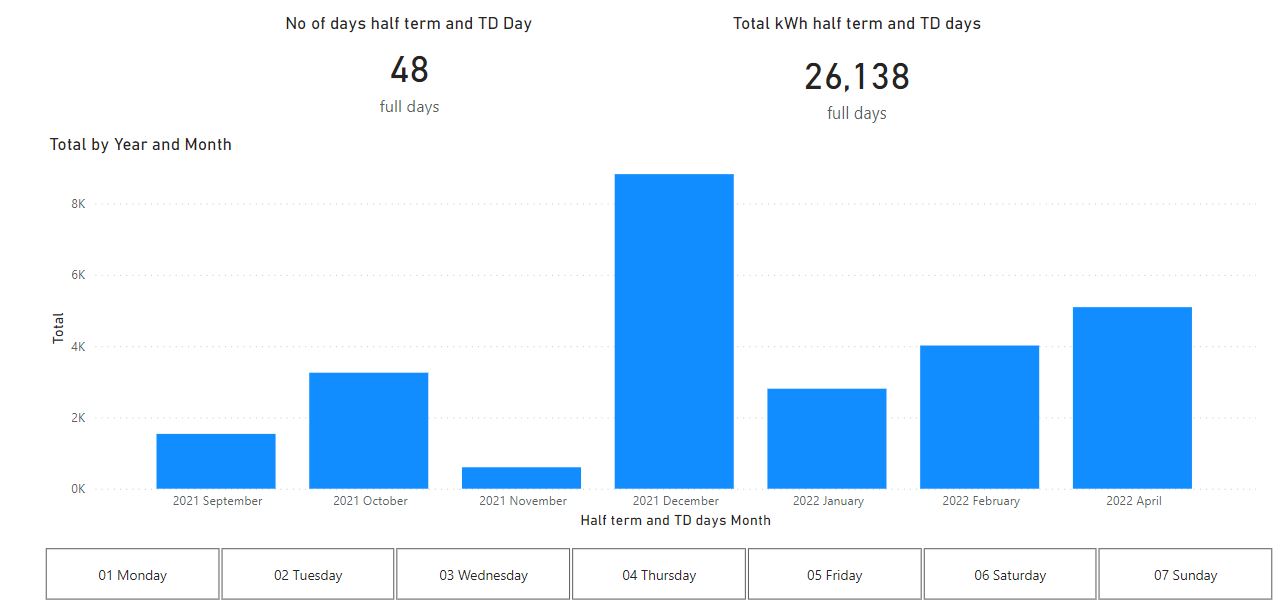Click 'full days' under the 26,138 card
Screen dimensions: 1288x607
[857, 114]
